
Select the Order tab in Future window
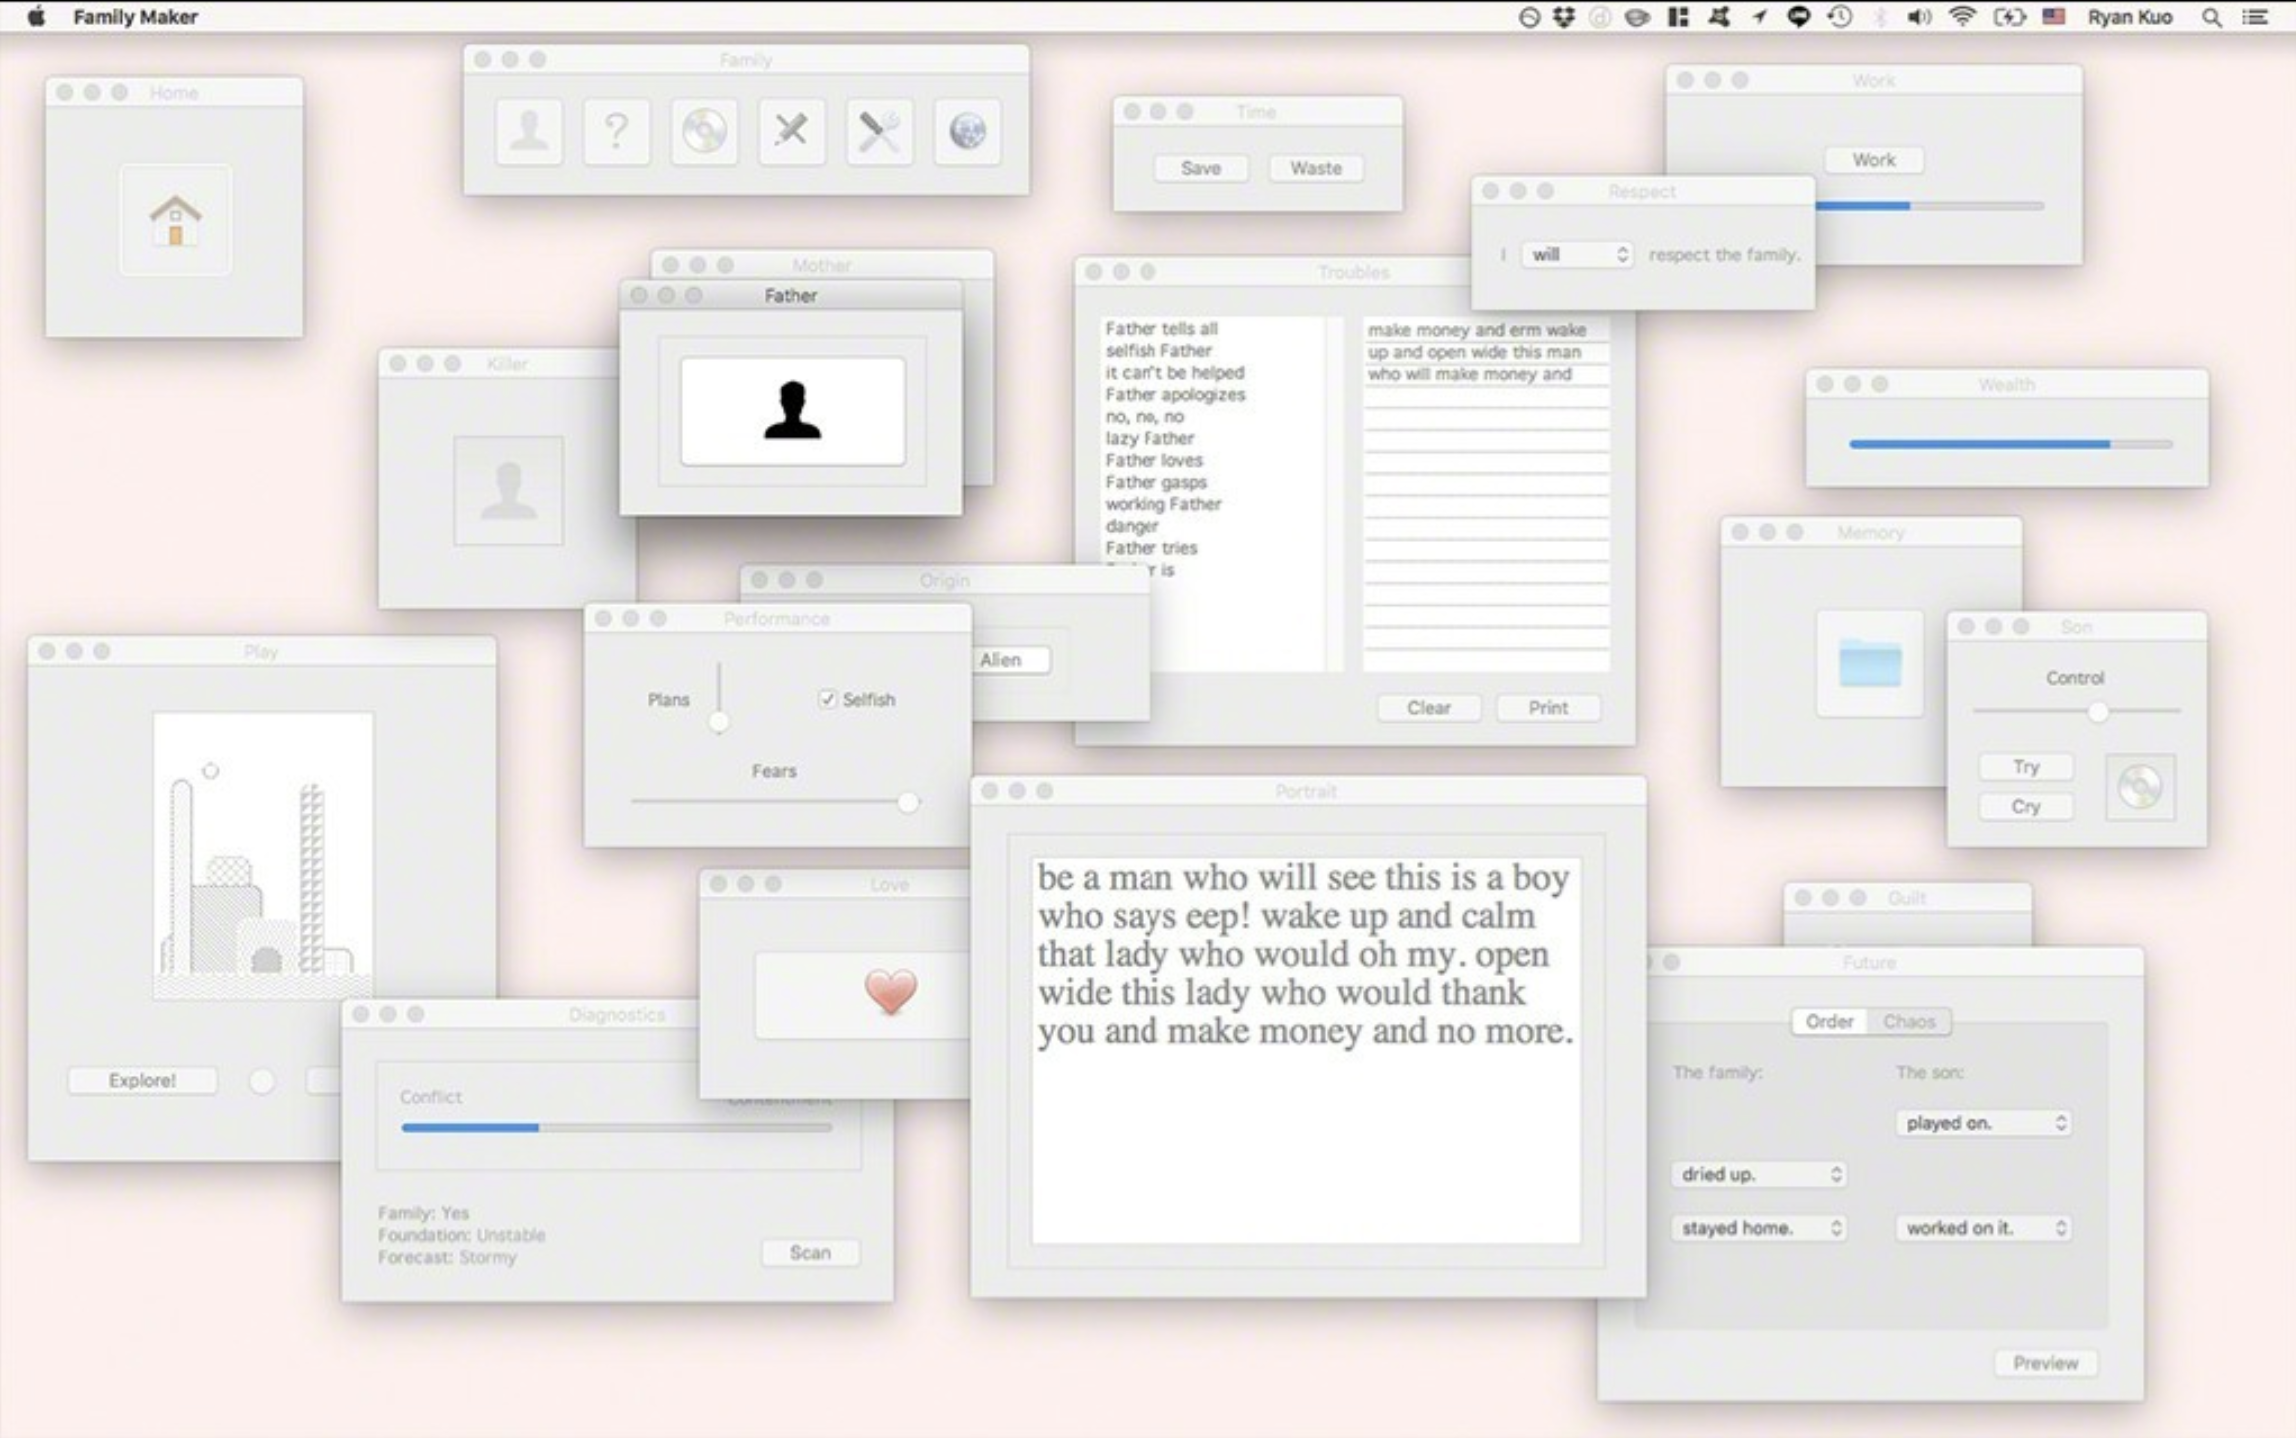(x=1829, y=1021)
